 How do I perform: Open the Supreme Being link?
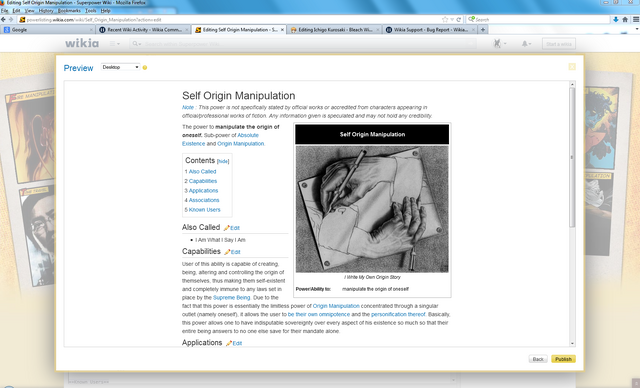point(231,298)
